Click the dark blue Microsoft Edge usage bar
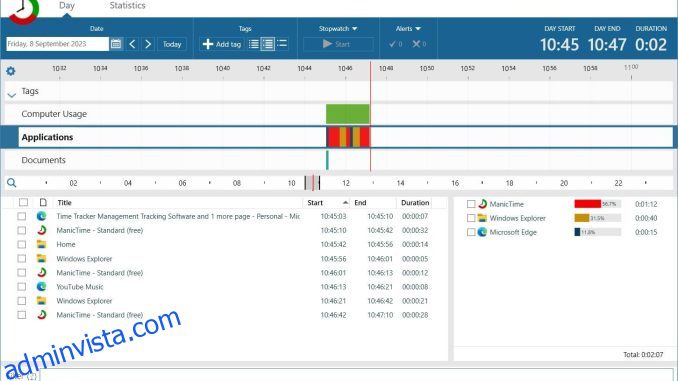Image resolution: width=678 pixels, height=381 pixels. click(x=577, y=232)
